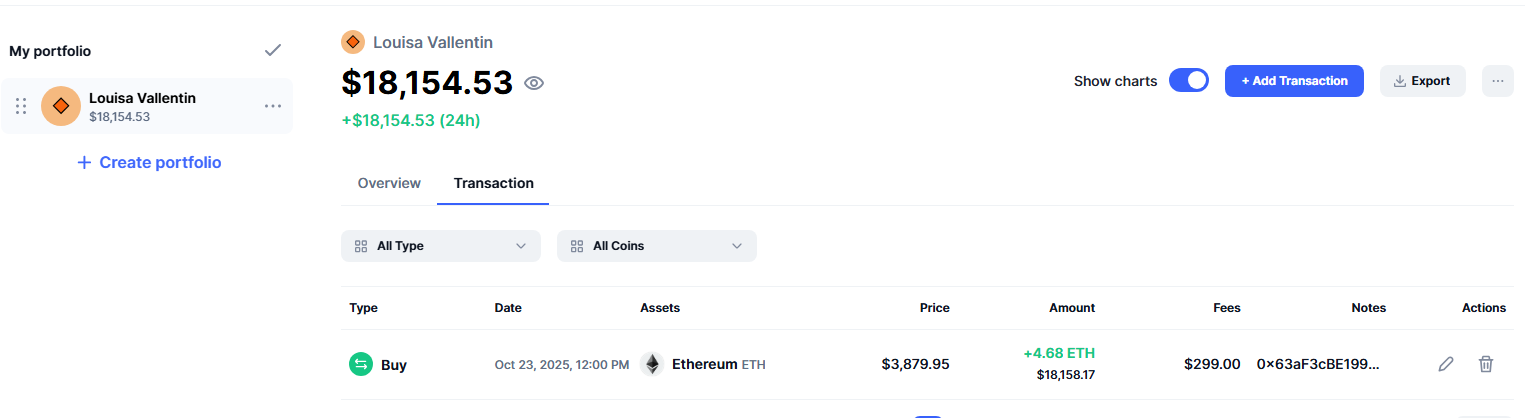Select the Transaction tab
This screenshot has height=418, width=1525.
pyautogui.click(x=493, y=183)
